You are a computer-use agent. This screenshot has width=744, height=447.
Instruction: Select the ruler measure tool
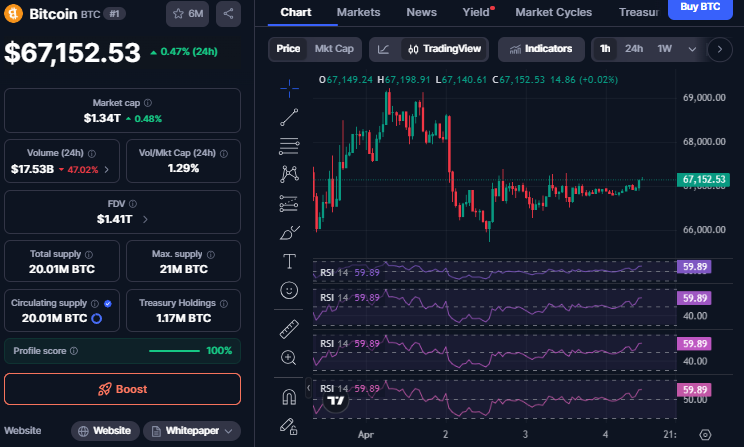[x=289, y=329]
